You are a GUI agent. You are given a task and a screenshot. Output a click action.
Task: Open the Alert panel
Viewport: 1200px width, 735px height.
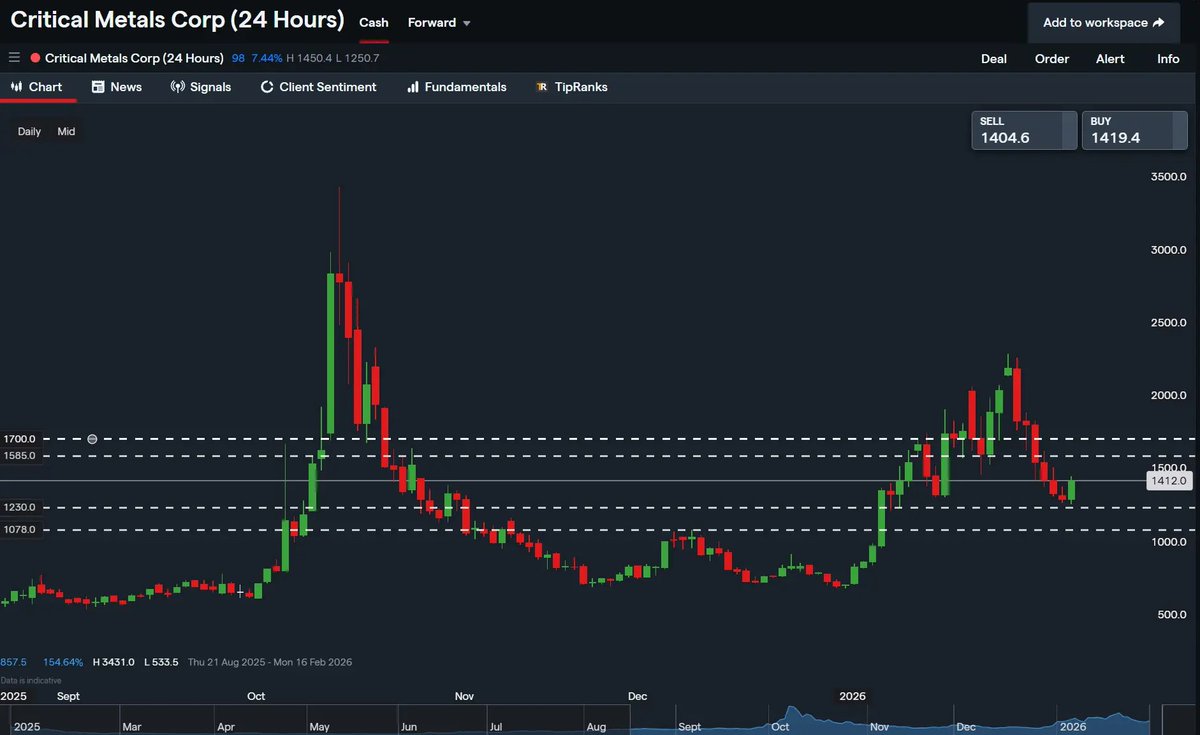click(1110, 58)
